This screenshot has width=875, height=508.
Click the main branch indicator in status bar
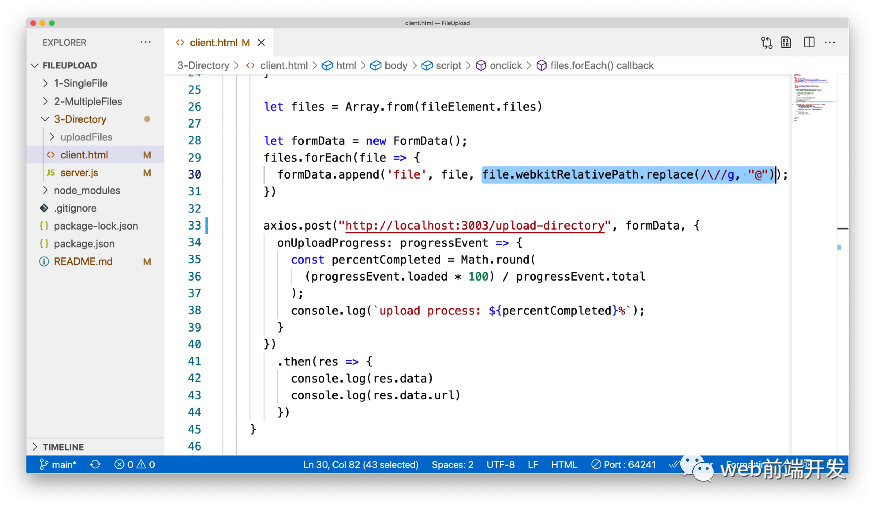click(x=57, y=464)
